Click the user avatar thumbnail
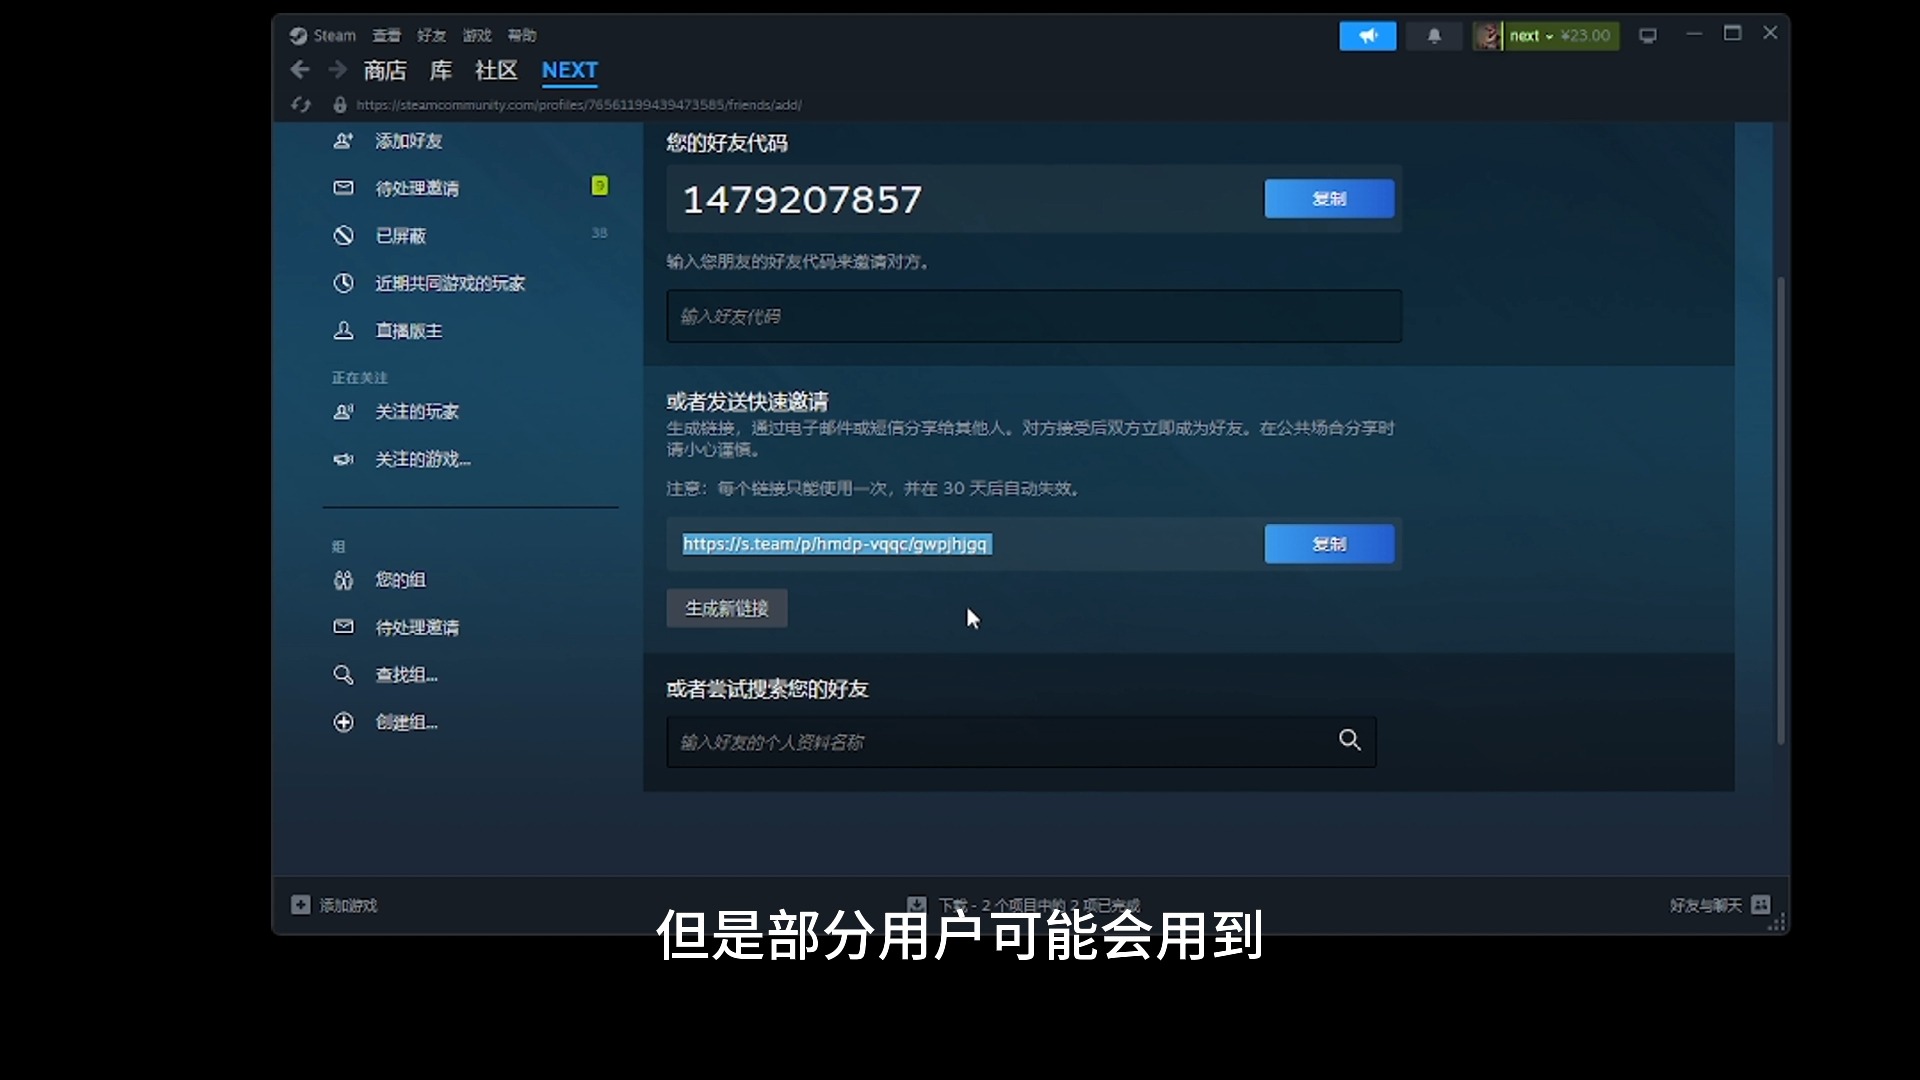Viewport: 1920px width, 1080px height. click(x=1487, y=35)
